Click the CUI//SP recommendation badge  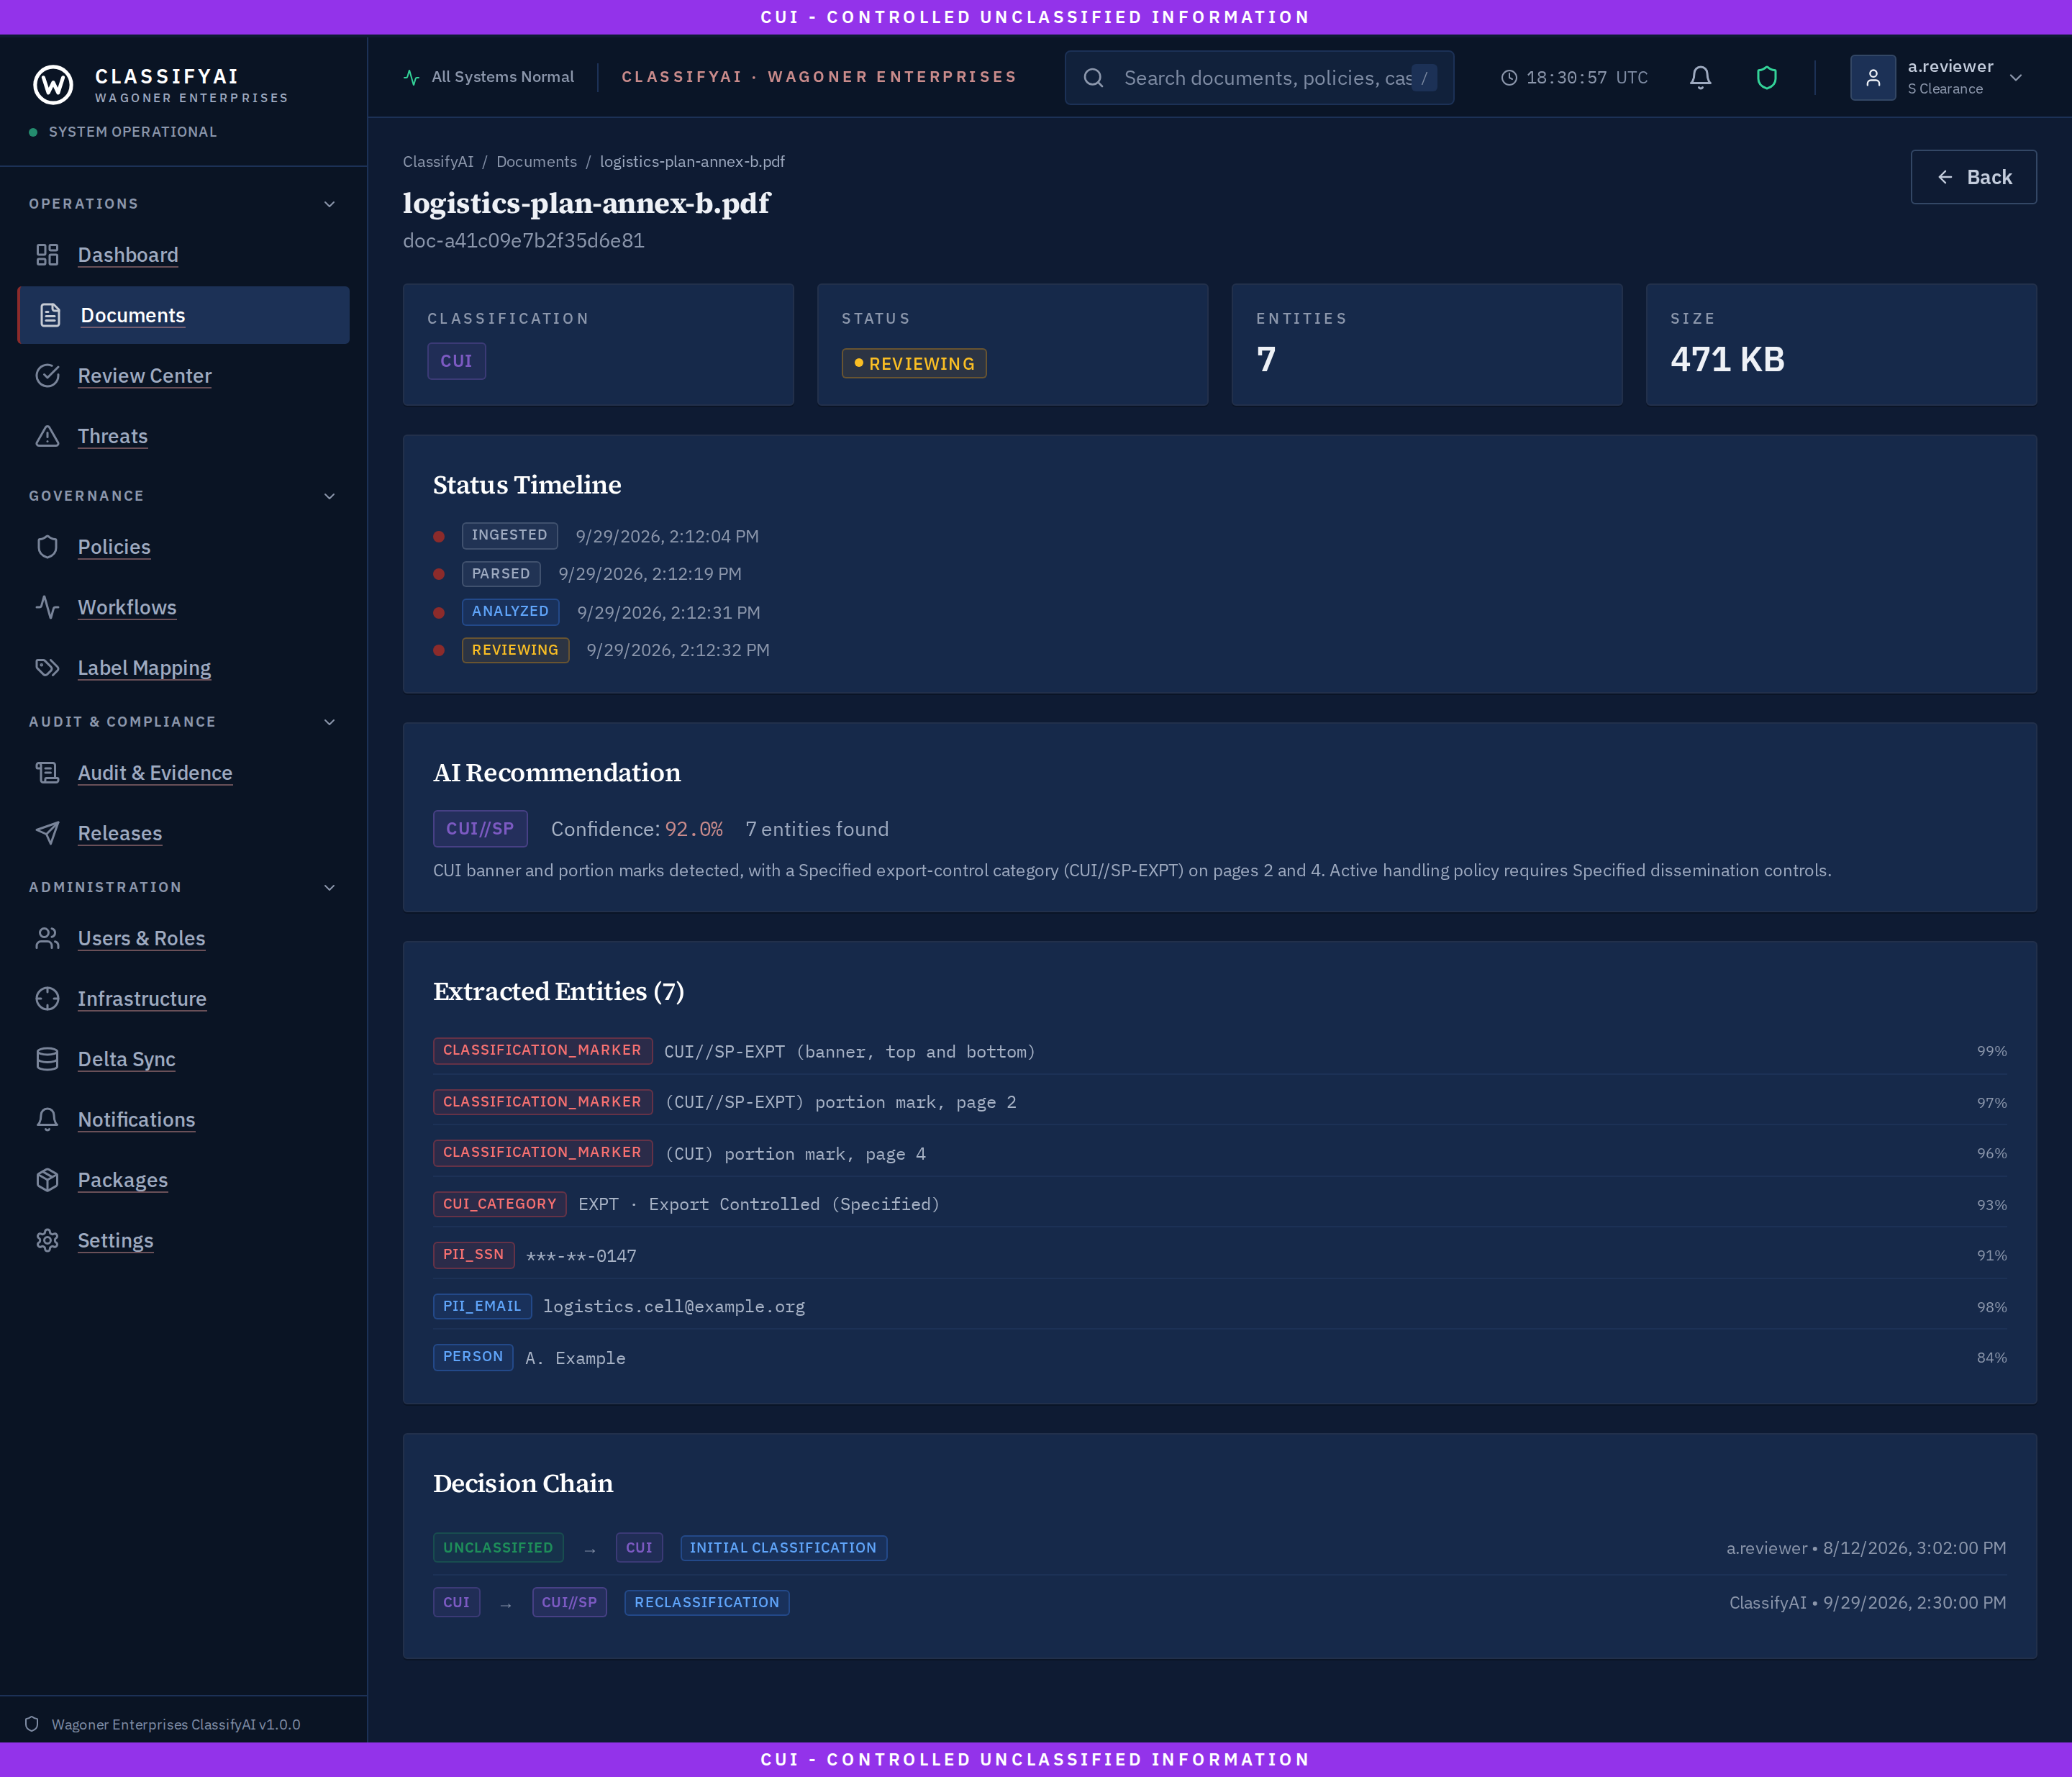[x=480, y=829]
